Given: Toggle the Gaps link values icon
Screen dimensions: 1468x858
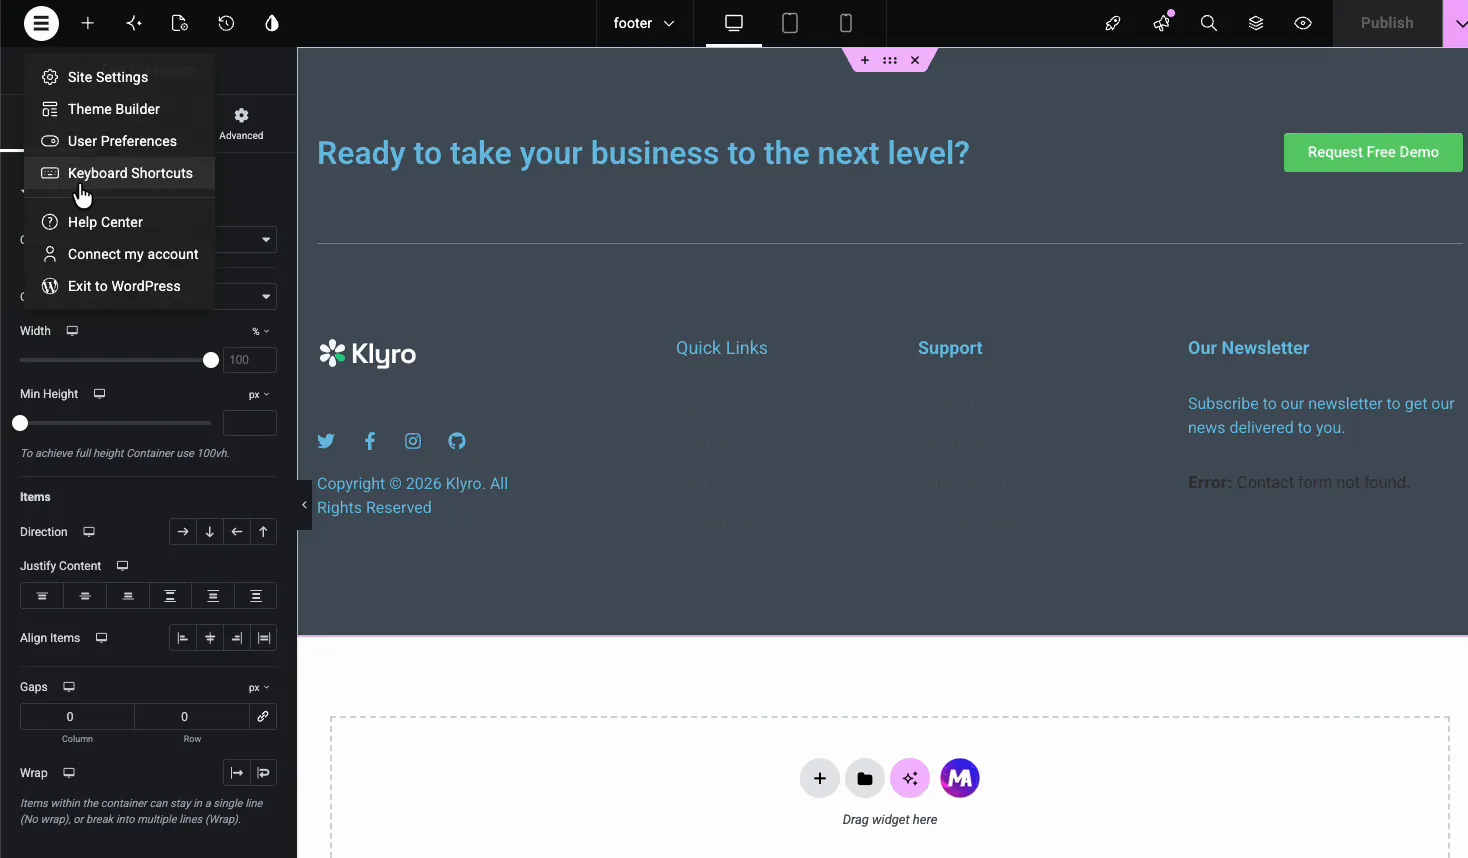Looking at the screenshot, I should [x=263, y=717].
